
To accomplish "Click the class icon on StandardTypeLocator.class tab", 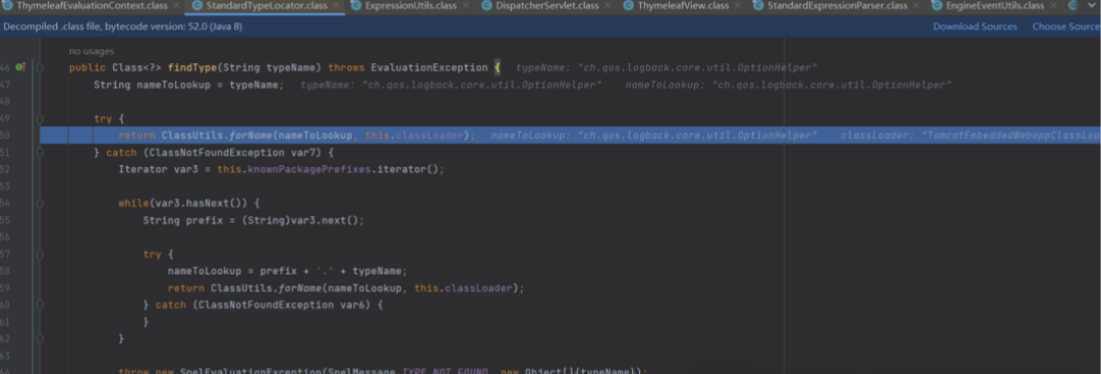I will [x=196, y=6].
